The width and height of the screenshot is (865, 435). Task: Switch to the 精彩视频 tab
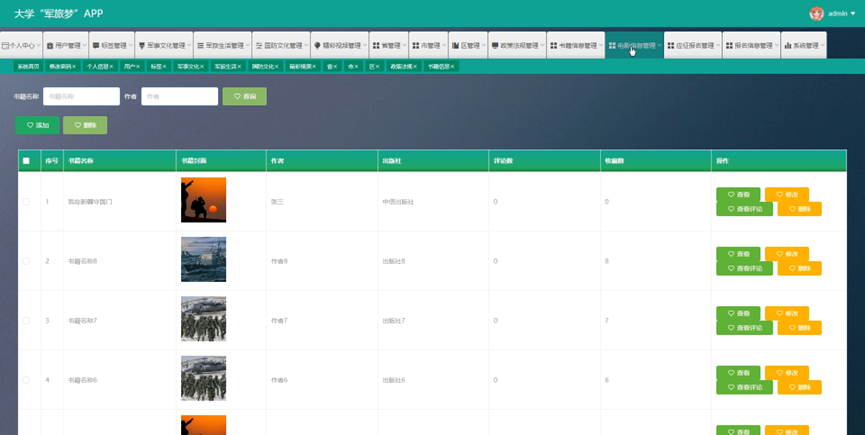pos(303,67)
